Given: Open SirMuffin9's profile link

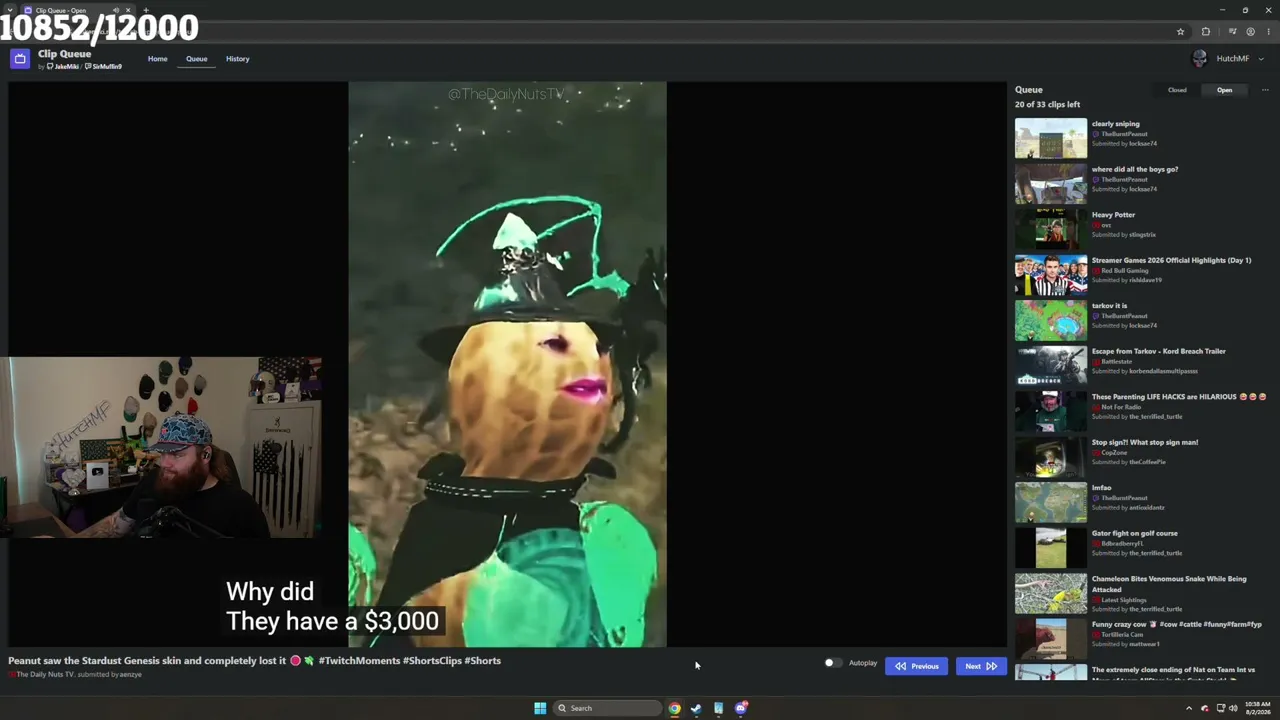Looking at the screenshot, I should pos(104,67).
